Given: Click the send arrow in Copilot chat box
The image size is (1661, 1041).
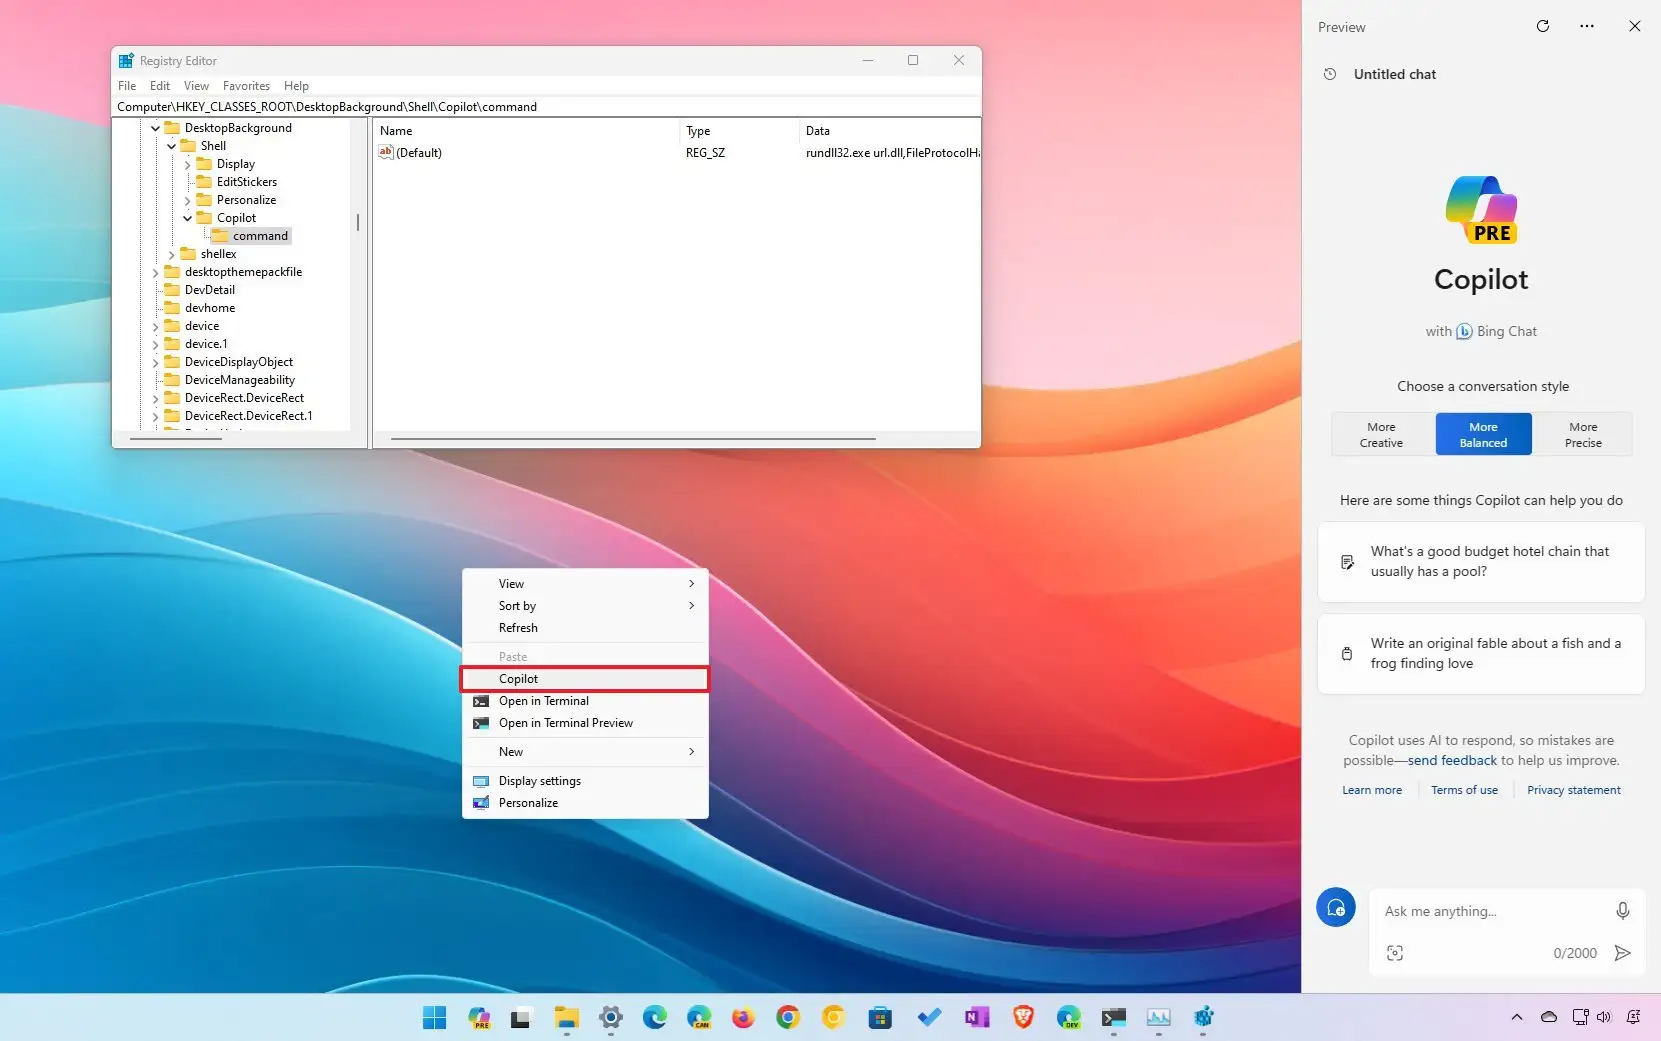Looking at the screenshot, I should 1622,953.
